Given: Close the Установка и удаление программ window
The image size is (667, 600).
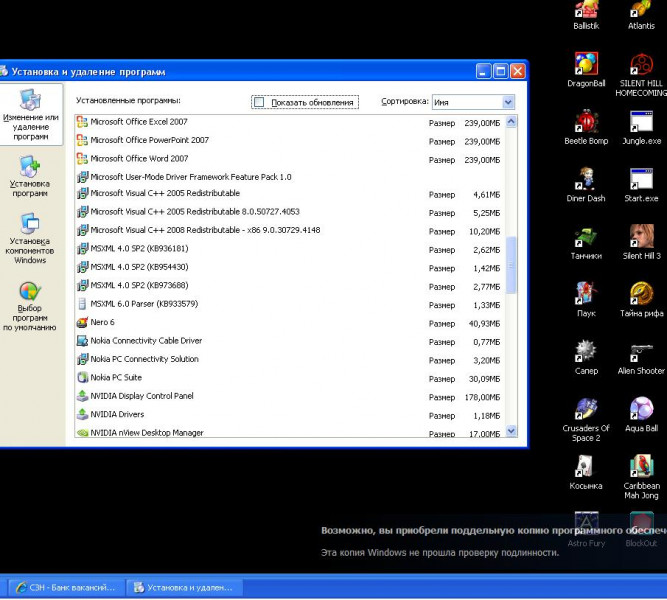Looking at the screenshot, I should (x=518, y=71).
